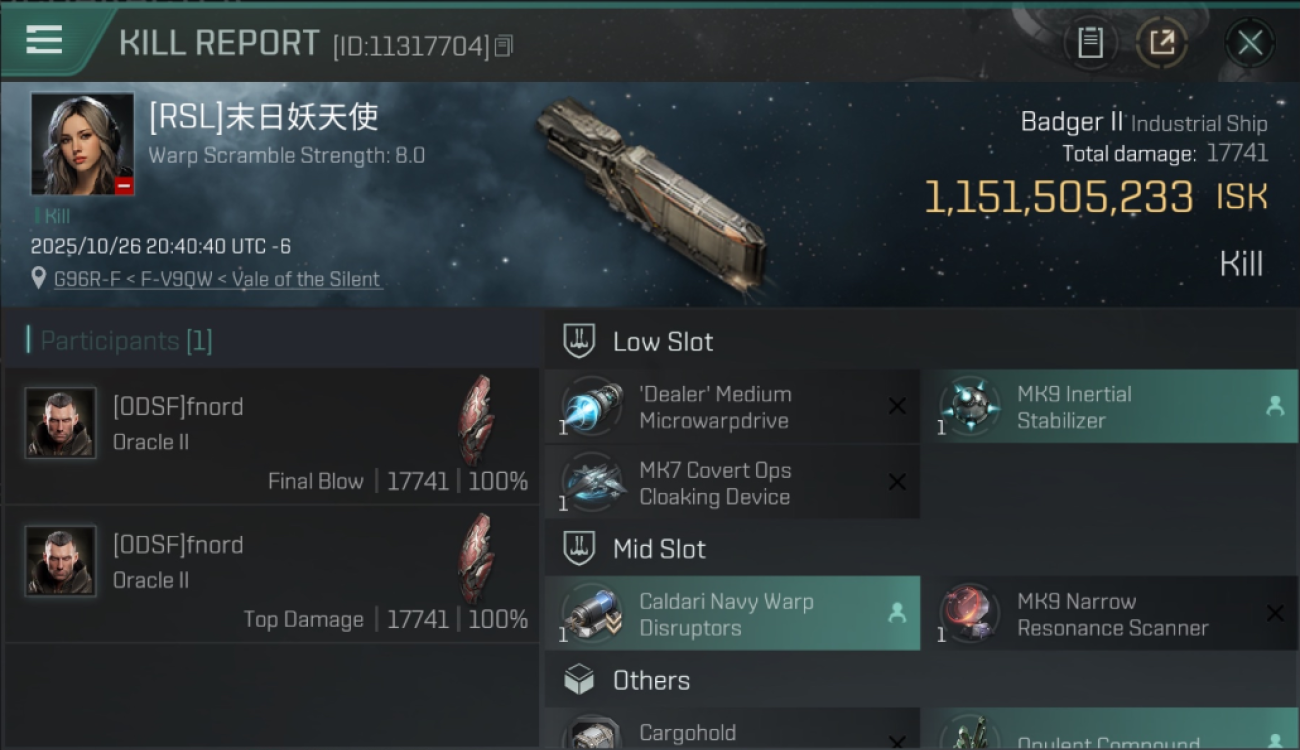The width and height of the screenshot is (1300, 750).
Task: Open the hamburger menu in header
Action: pyautogui.click(x=44, y=40)
